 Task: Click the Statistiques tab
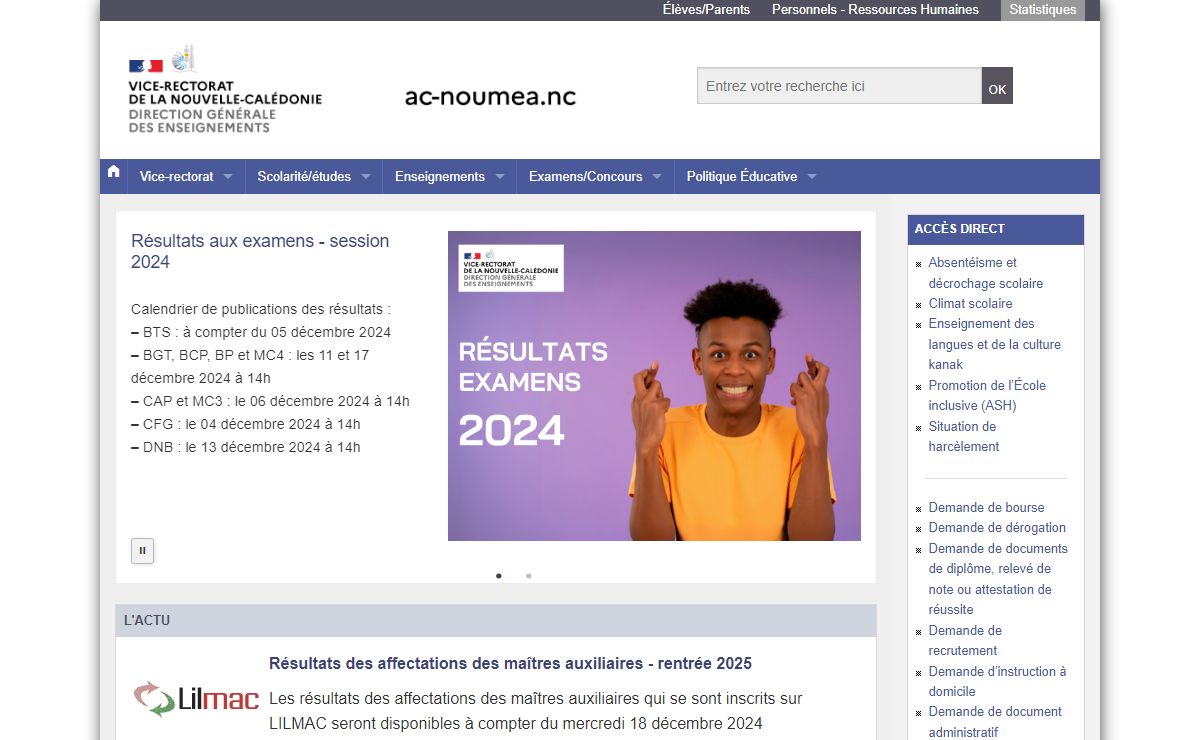[1042, 10]
